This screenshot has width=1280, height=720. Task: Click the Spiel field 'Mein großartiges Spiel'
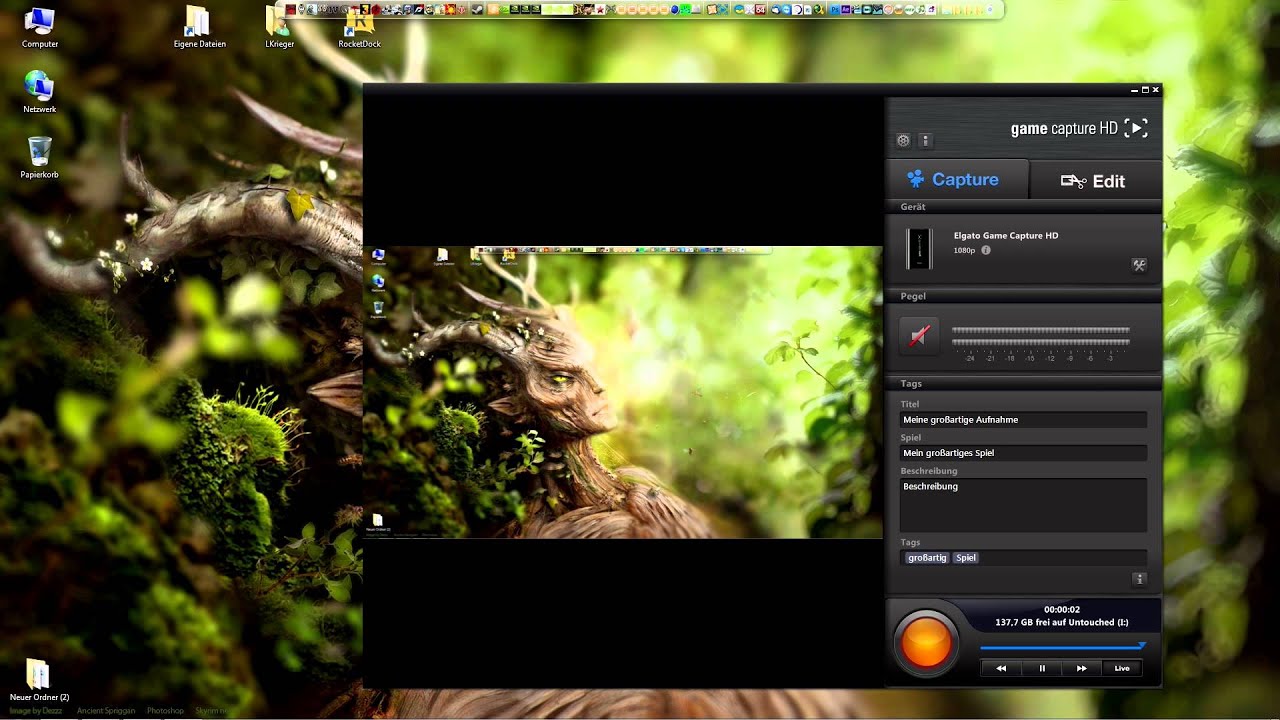click(1023, 453)
